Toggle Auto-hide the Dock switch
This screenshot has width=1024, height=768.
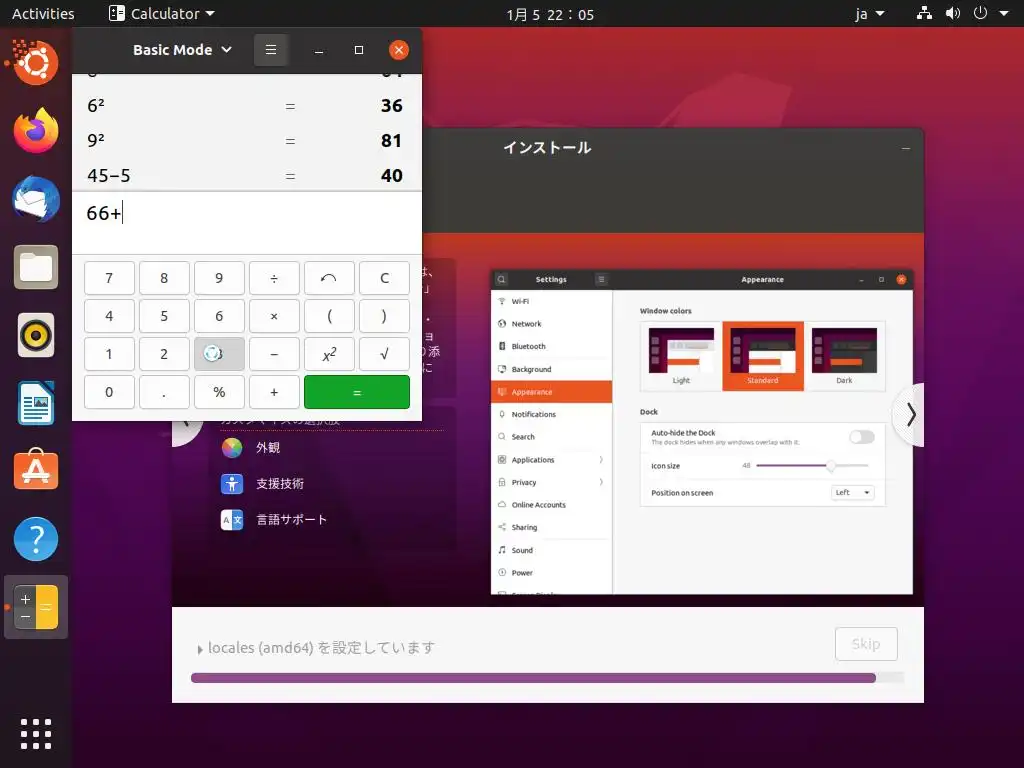[x=861, y=437]
